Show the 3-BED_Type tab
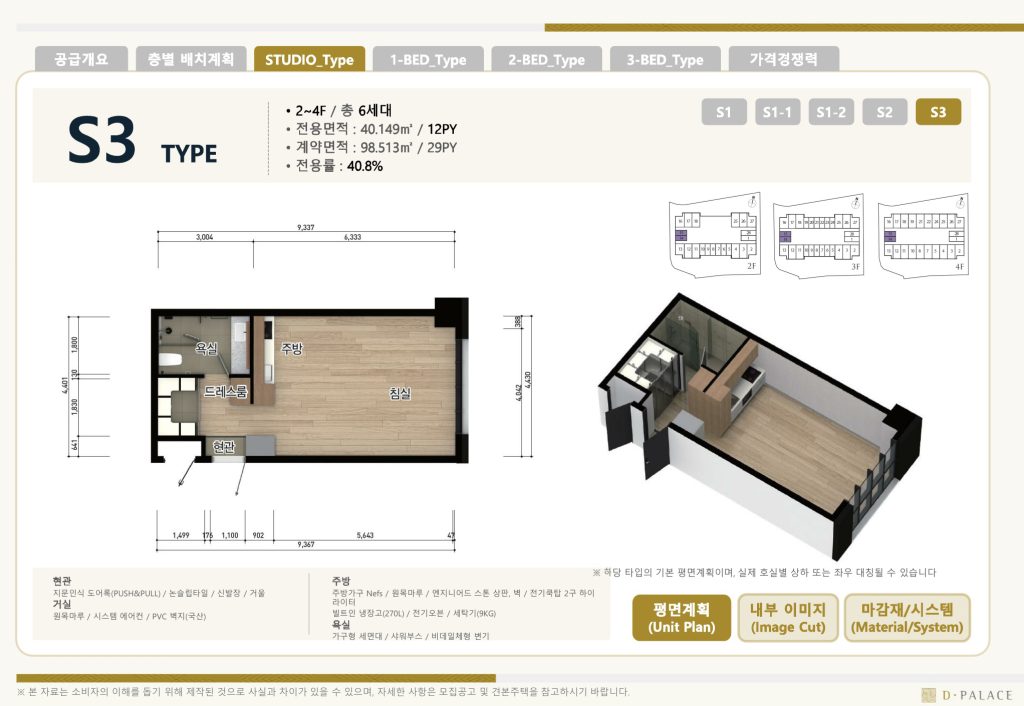1024x706 pixels. (665, 59)
